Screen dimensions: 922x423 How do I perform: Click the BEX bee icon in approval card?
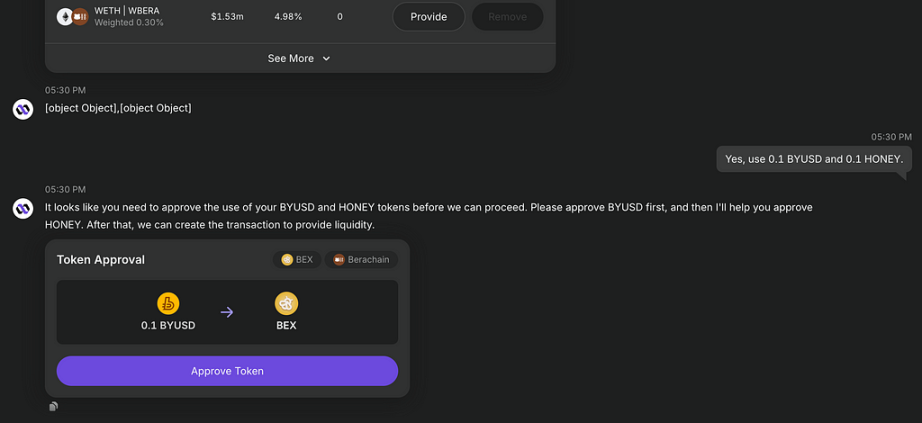[286, 304]
